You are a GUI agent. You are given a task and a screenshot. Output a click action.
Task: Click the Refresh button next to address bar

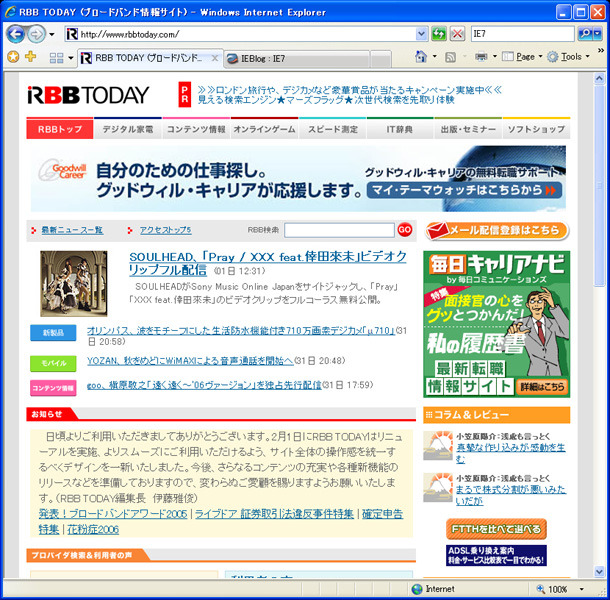click(439, 34)
